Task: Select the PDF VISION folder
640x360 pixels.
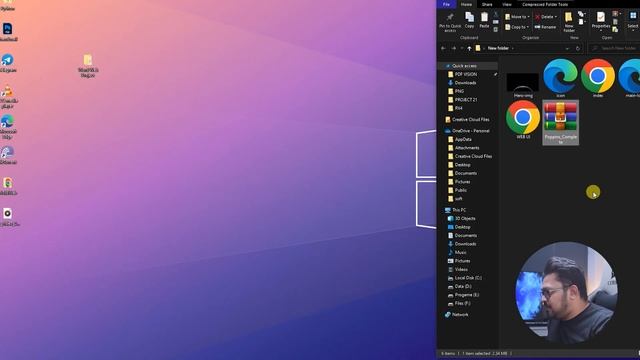Action: (466, 74)
